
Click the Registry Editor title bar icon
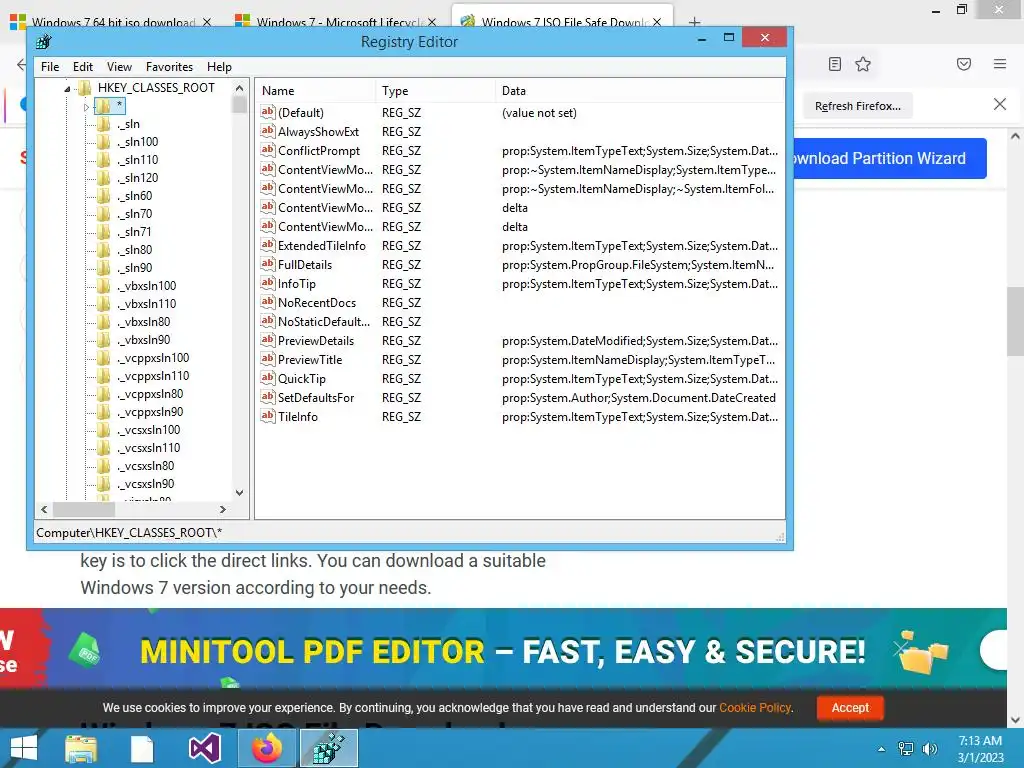point(43,42)
